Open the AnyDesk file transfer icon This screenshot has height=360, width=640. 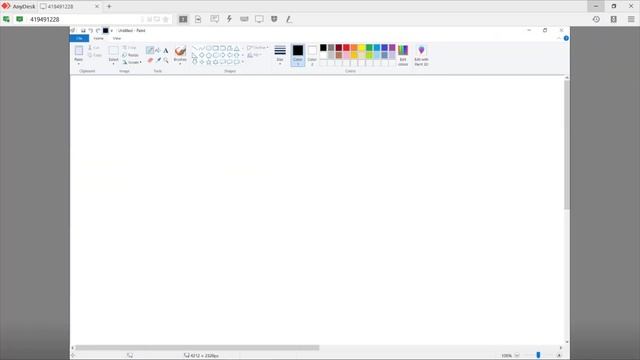(198, 19)
